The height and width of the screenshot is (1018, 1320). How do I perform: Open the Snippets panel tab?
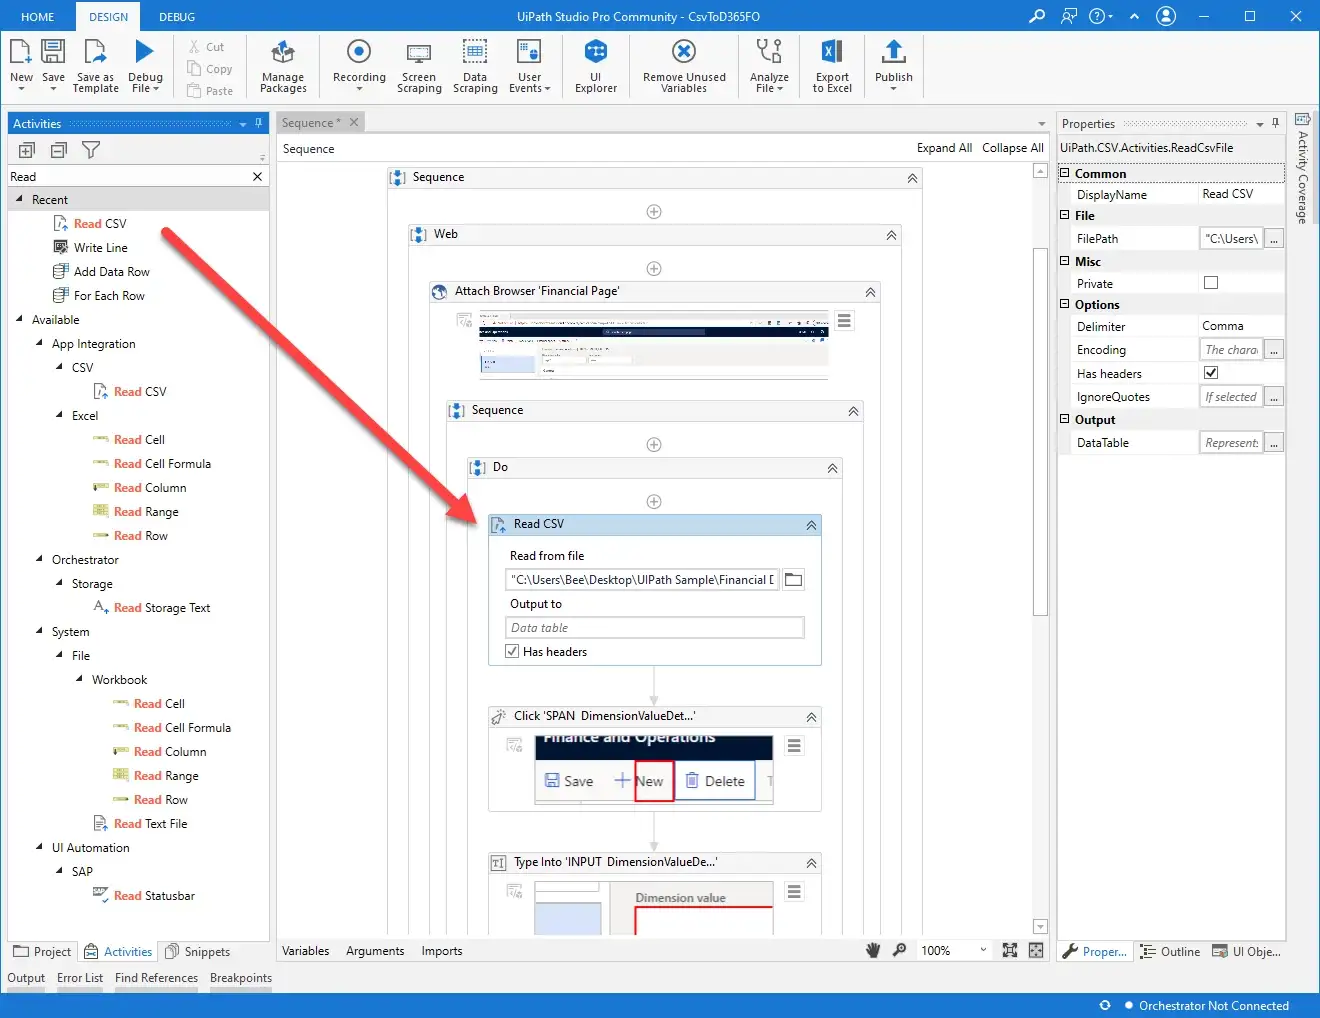(x=197, y=951)
